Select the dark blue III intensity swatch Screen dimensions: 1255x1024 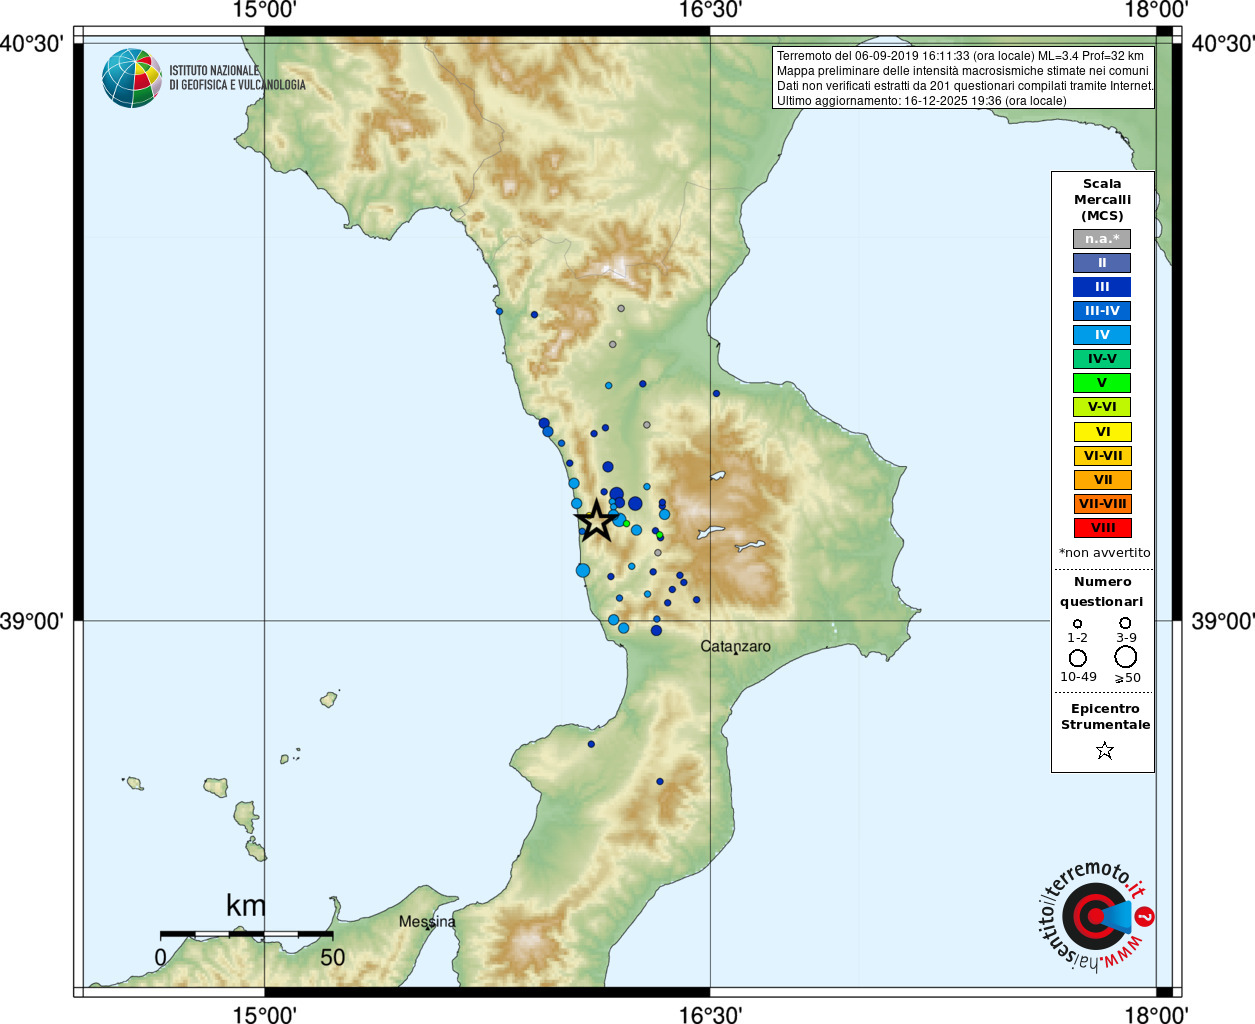point(1102,287)
